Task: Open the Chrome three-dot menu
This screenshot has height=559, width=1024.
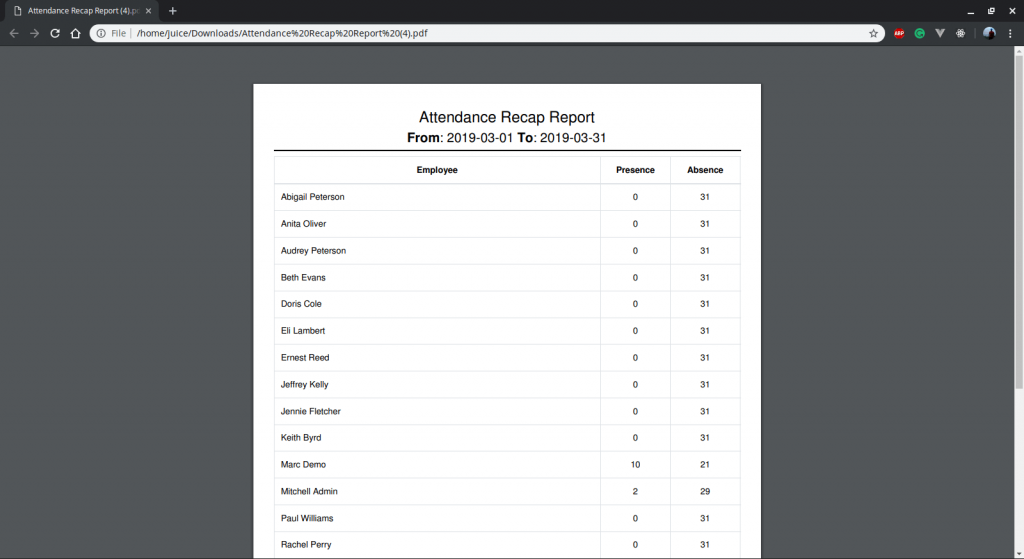Action: 1010,33
